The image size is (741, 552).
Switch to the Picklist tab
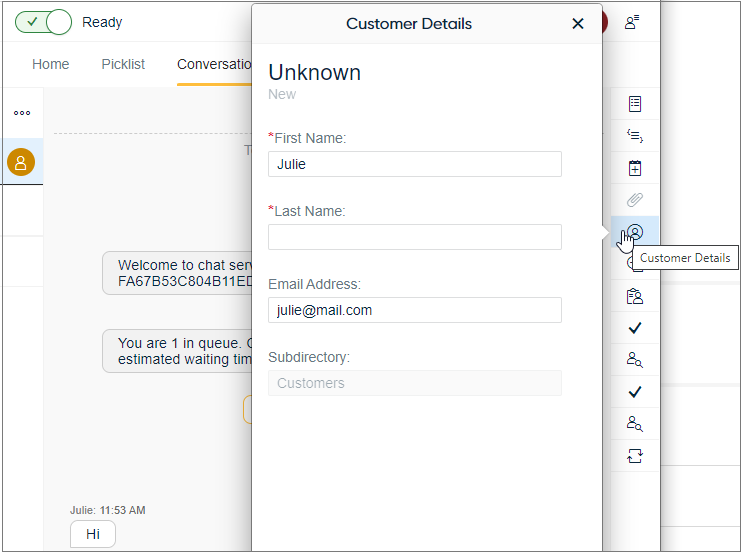(x=123, y=64)
